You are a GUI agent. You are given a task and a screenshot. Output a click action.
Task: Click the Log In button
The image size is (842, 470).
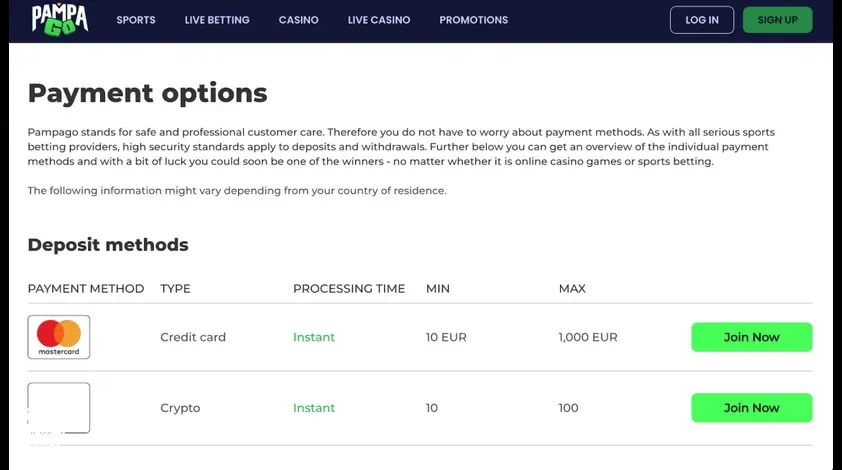(702, 20)
